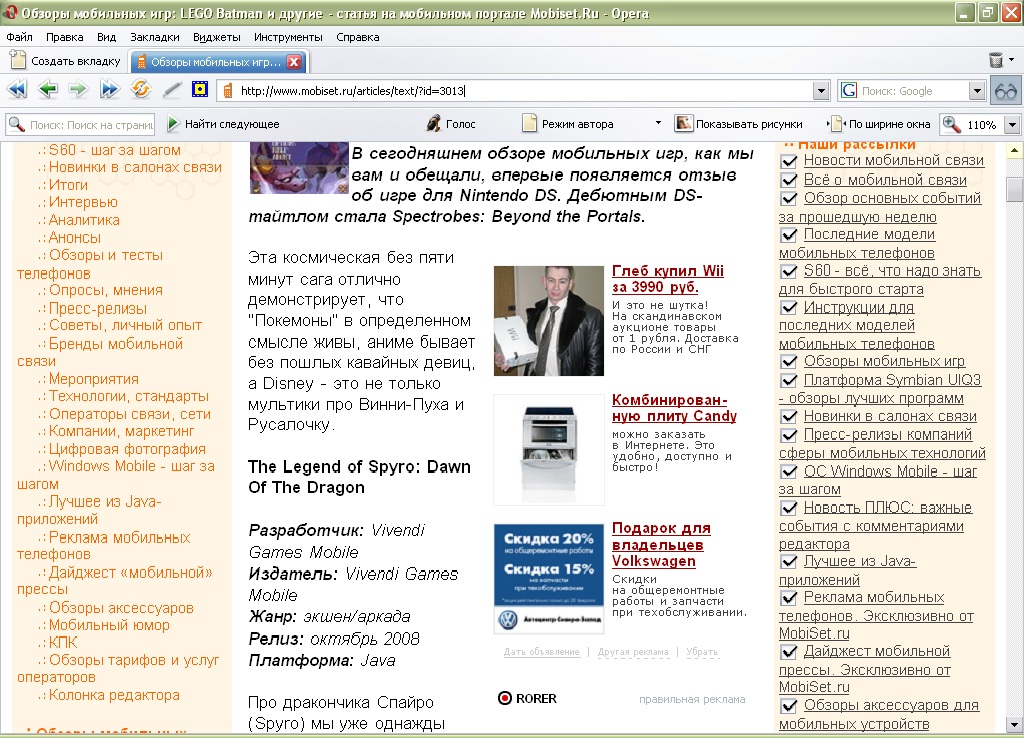Open the Колонка редактора sidebar link
The width and height of the screenshot is (1024, 738).
pyautogui.click(x=114, y=695)
